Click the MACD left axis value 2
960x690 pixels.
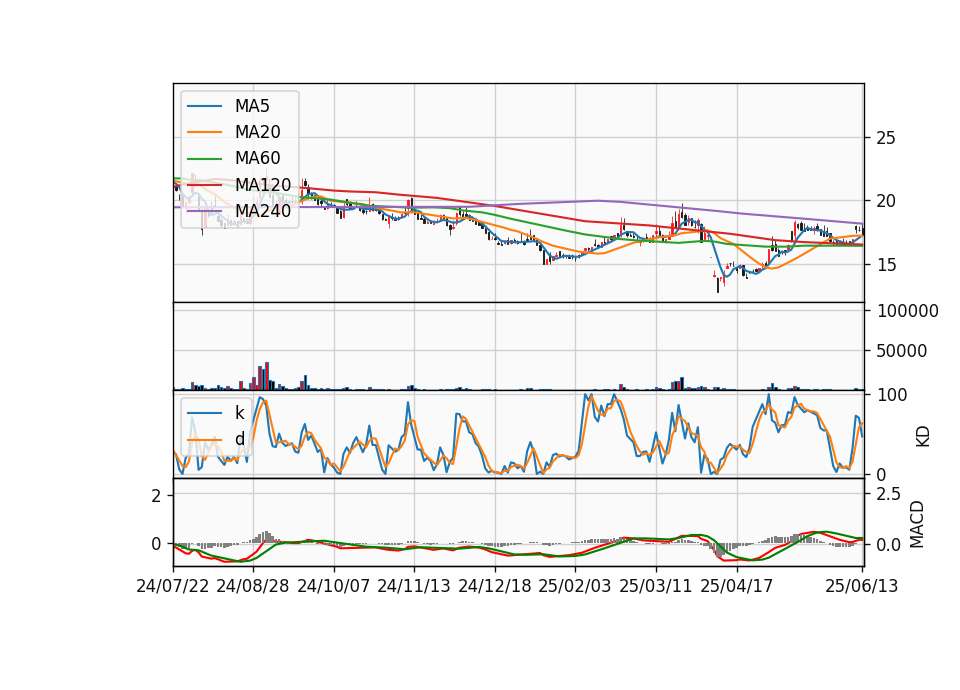click(x=156, y=495)
